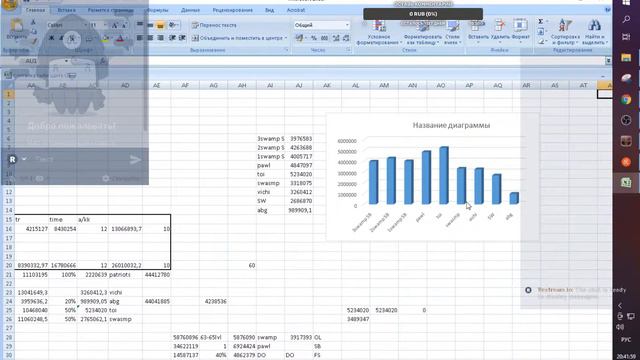Click Merge and Center (Объединить и поместить в центре)
640x360 pixels.
(237, 38)
